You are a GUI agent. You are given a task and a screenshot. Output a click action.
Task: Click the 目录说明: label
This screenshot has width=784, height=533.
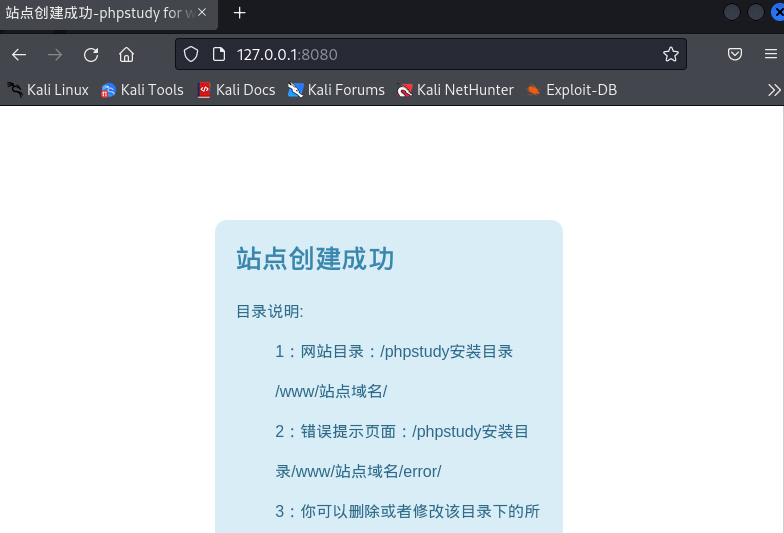click(x=270, y=312)
